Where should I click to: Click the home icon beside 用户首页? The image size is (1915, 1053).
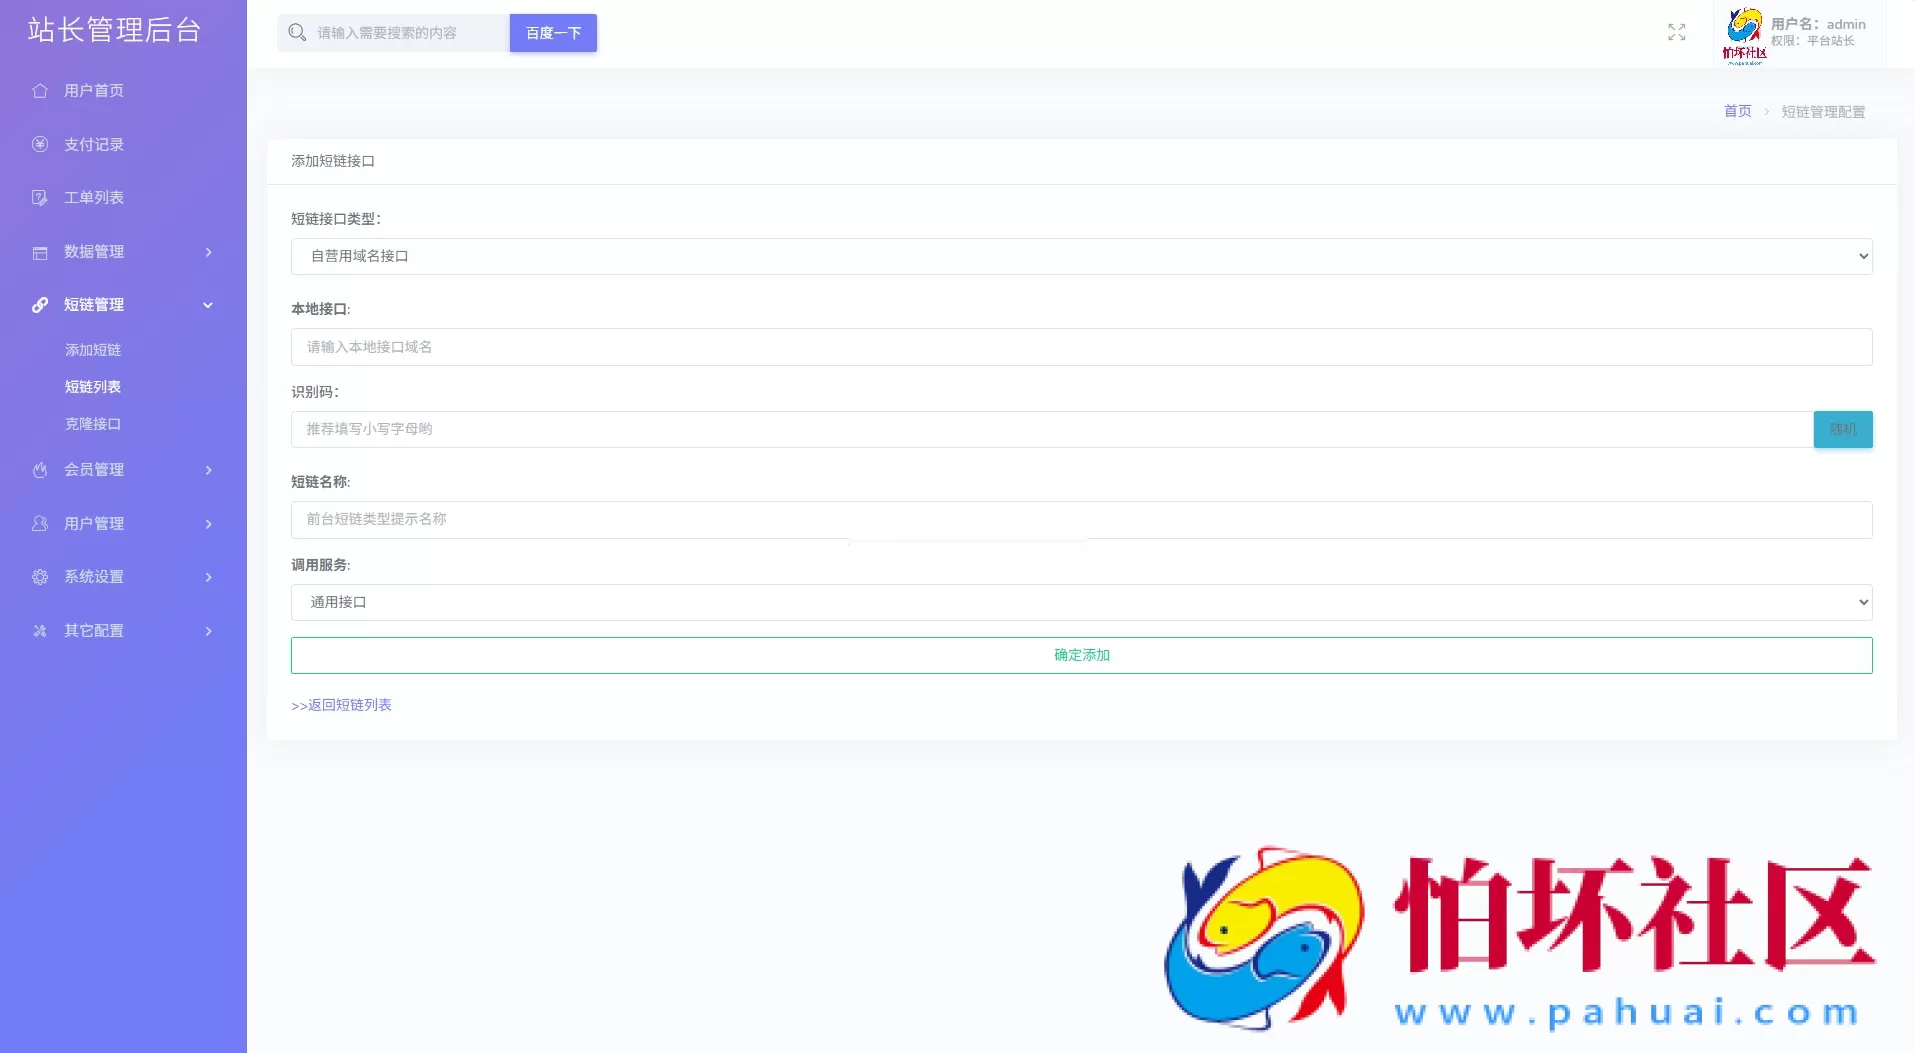[40, 91]
